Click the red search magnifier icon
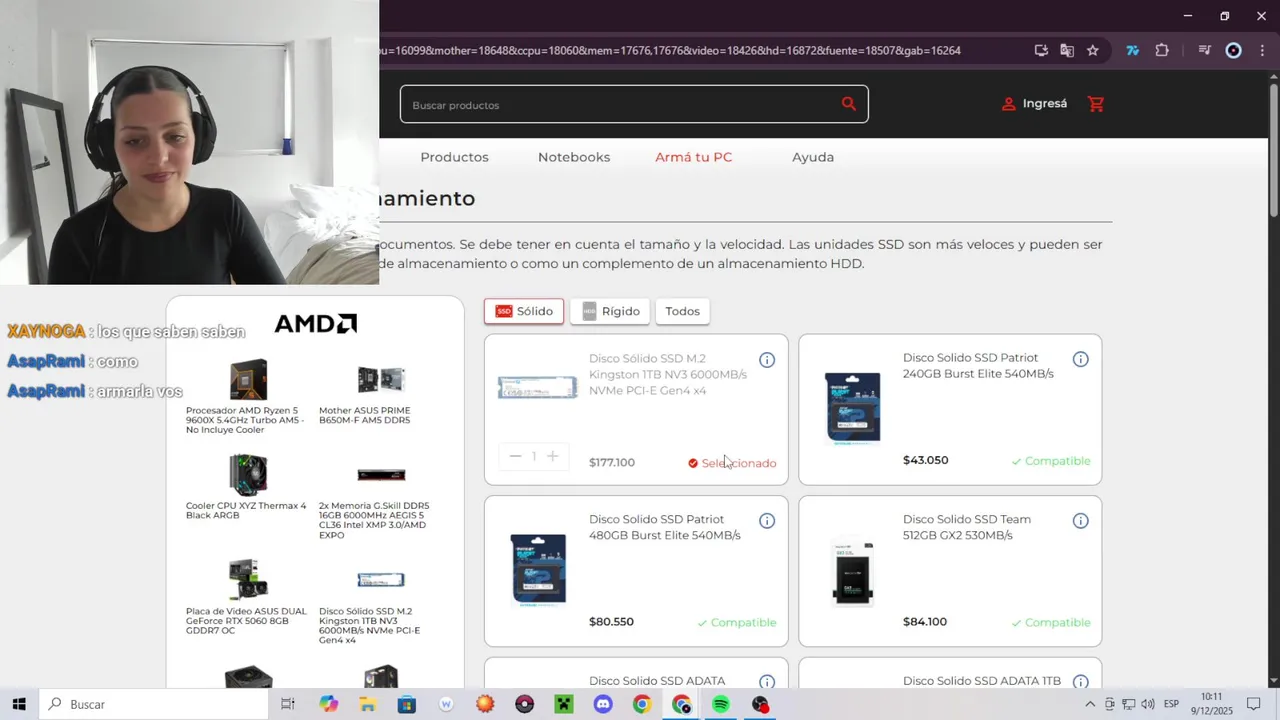1280x720 pixels. [x=849, y=103]
